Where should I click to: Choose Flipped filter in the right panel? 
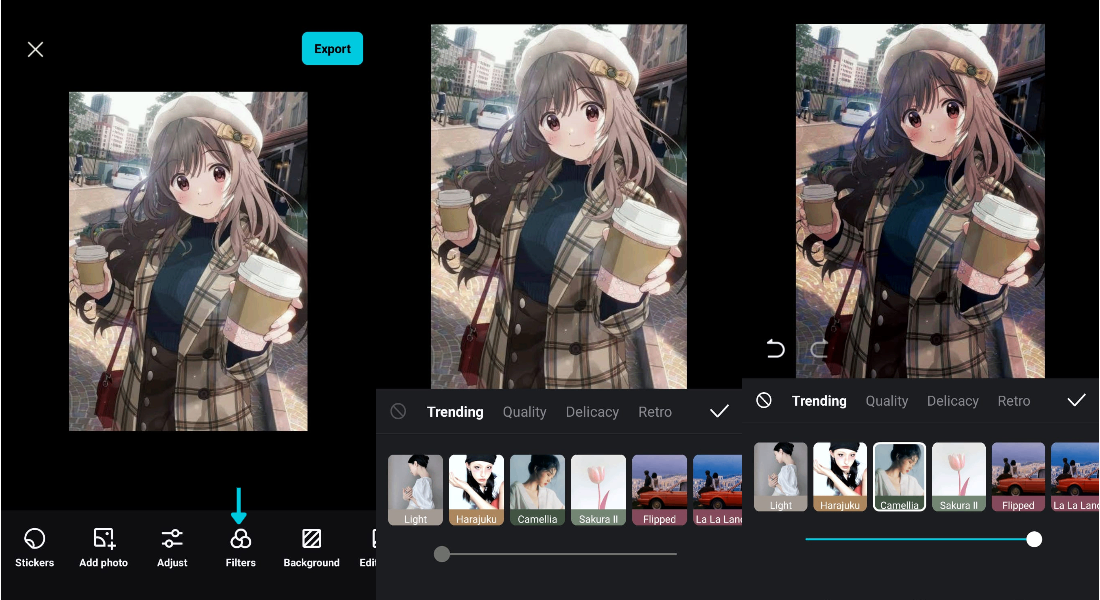pos(1019,476)
